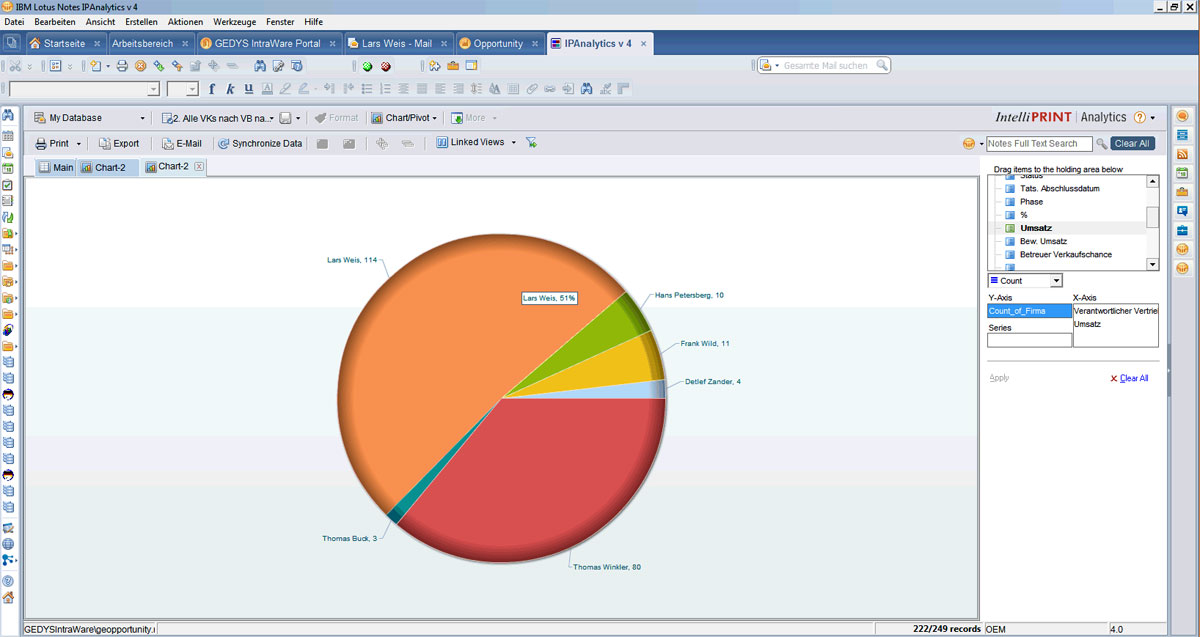Image resolution: width=1200 pixels, height=637 pixels.
Task: Switch to the Lars Weis - Mail tab
Action: click(x=397, y=43)
